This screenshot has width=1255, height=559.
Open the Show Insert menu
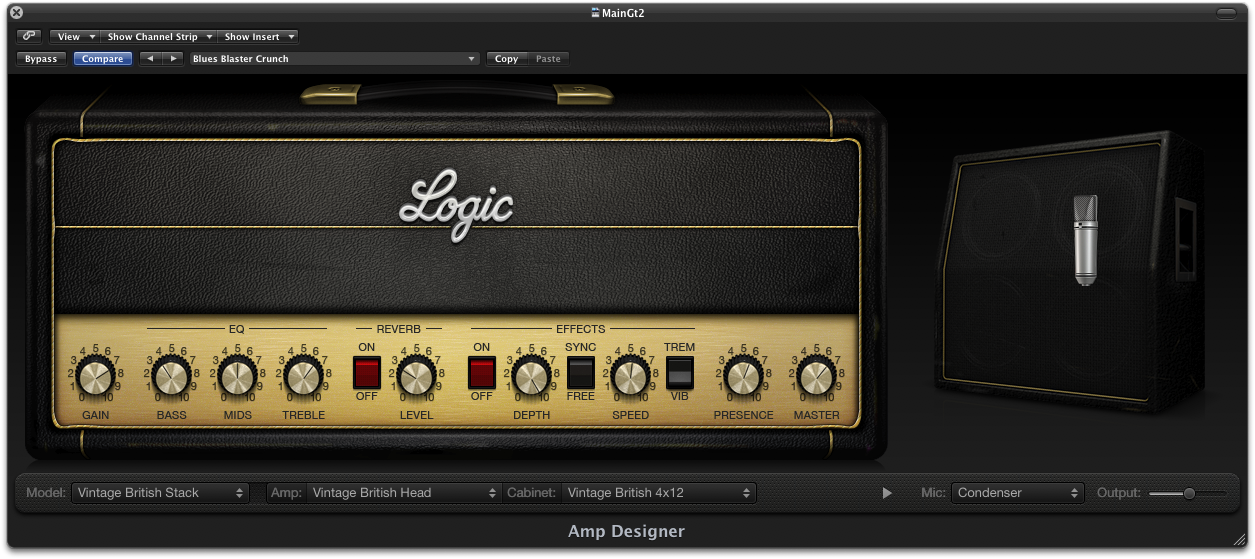click(258, 37)
